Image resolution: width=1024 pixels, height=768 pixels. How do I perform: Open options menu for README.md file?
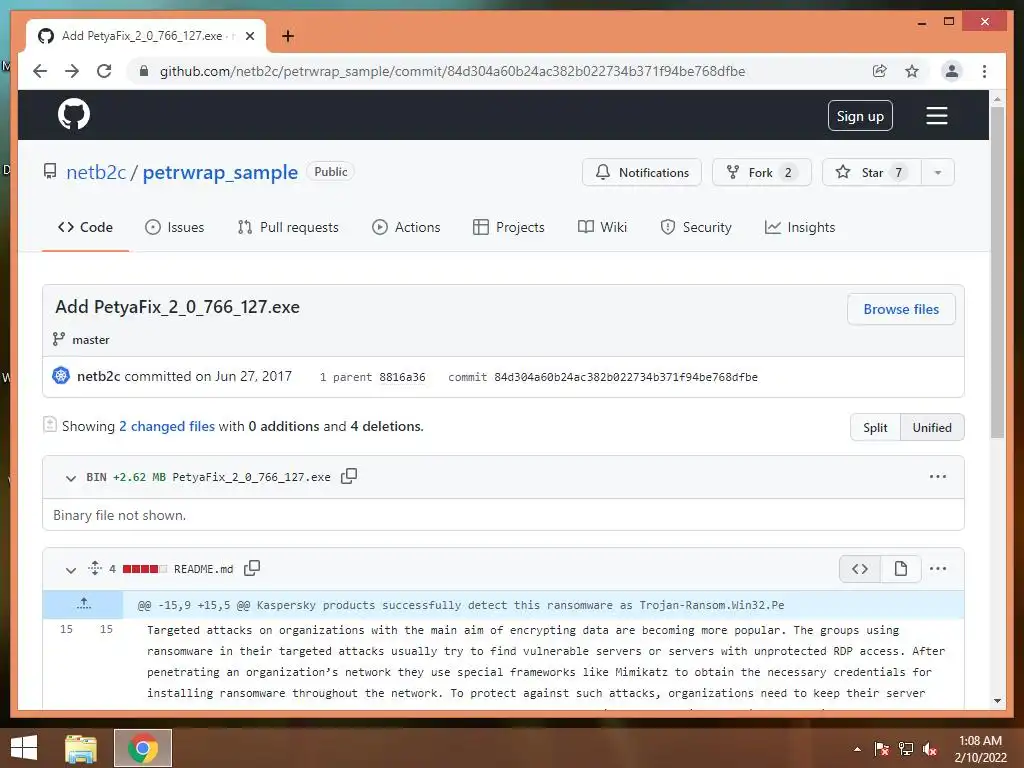click(x=938, y=569)
